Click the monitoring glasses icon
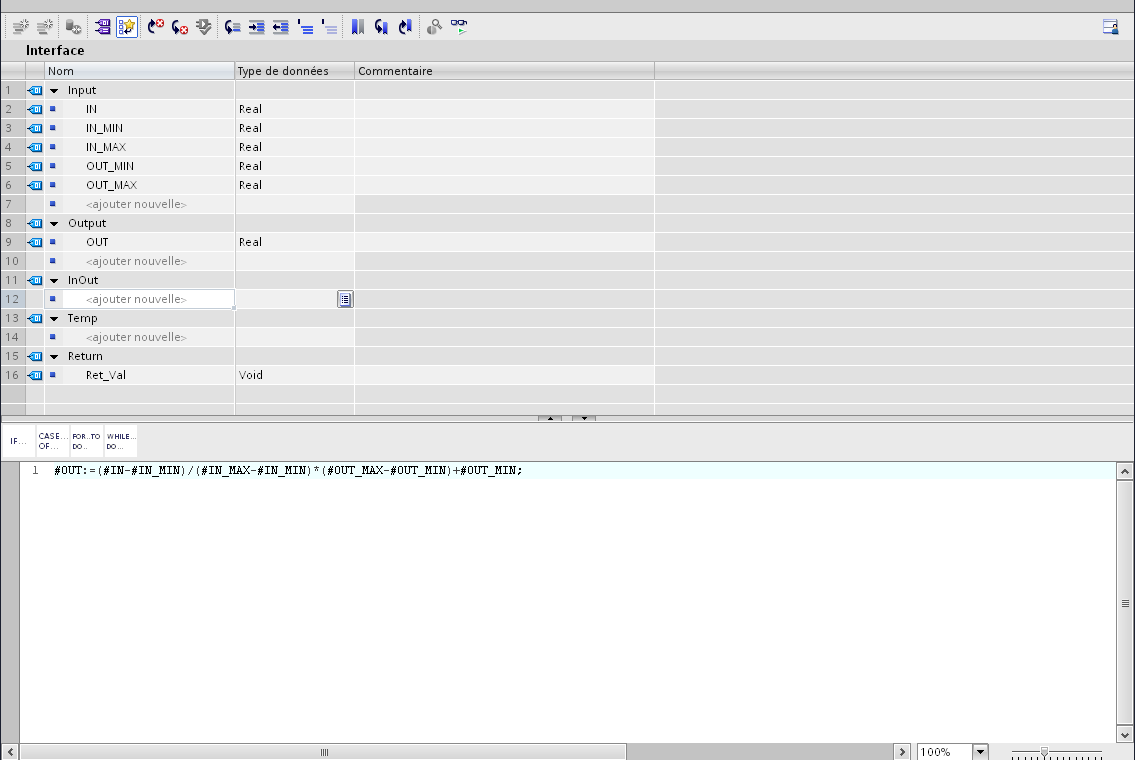 (459, 27)
